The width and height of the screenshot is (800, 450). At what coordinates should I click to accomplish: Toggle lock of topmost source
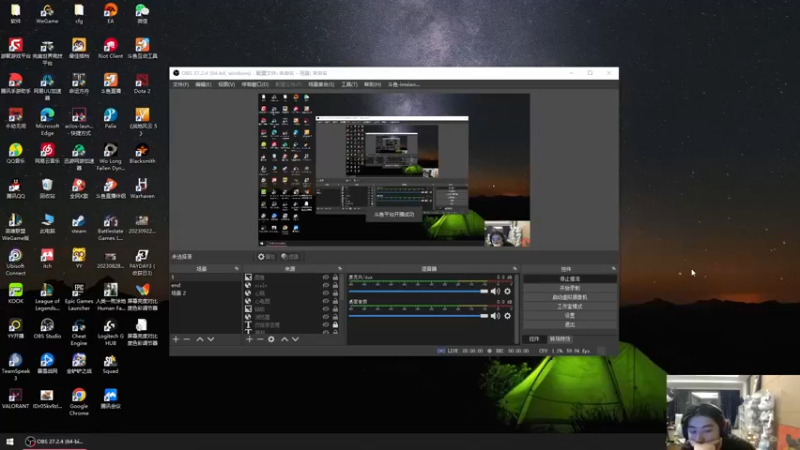point(335,278)
